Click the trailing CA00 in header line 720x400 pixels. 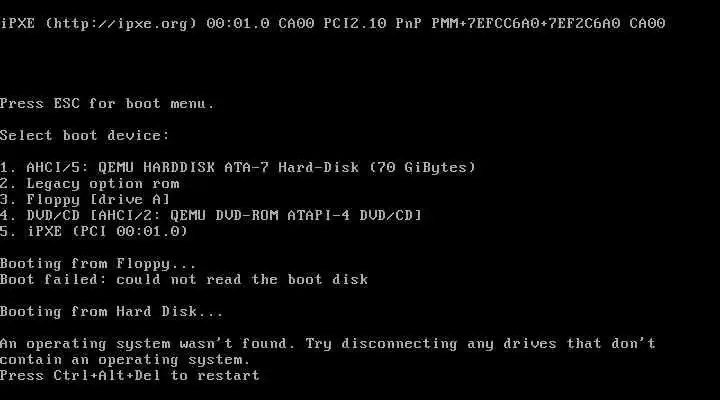click(x=647, y=23)
